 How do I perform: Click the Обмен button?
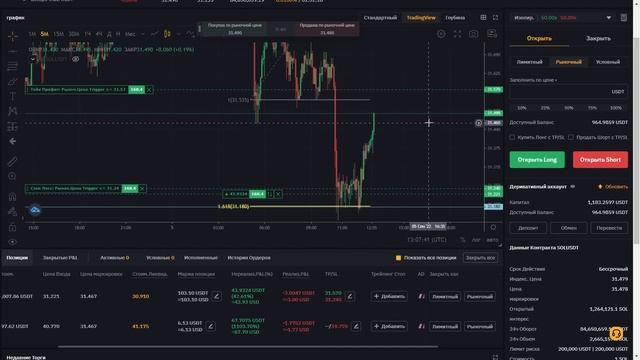coord(569,228)
